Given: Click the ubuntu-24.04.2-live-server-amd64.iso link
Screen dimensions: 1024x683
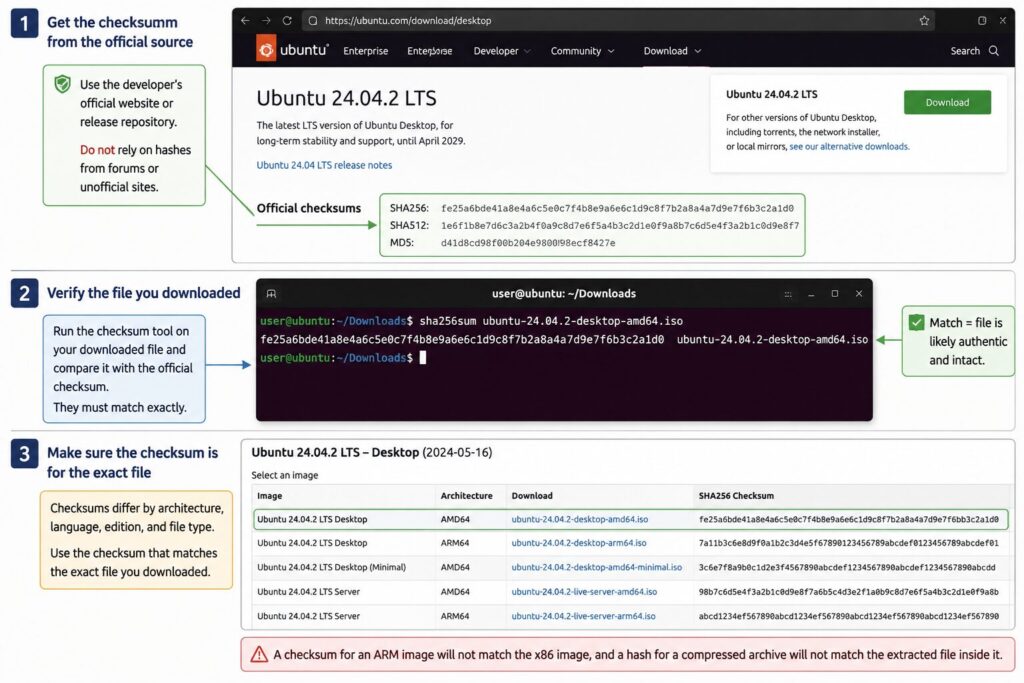Looking at the screenshot, I should point(584,592).
